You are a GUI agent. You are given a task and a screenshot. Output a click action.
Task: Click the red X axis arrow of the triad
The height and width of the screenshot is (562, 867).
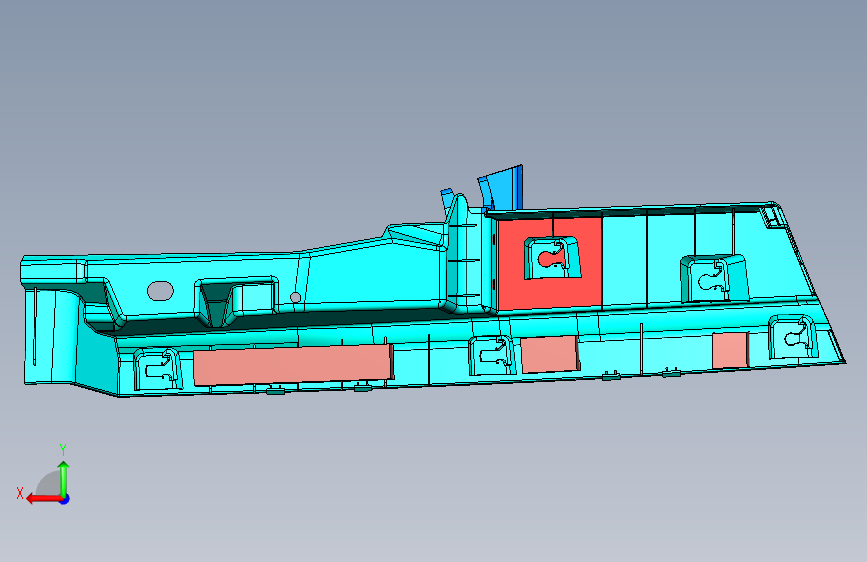click(x=44, y=499)
